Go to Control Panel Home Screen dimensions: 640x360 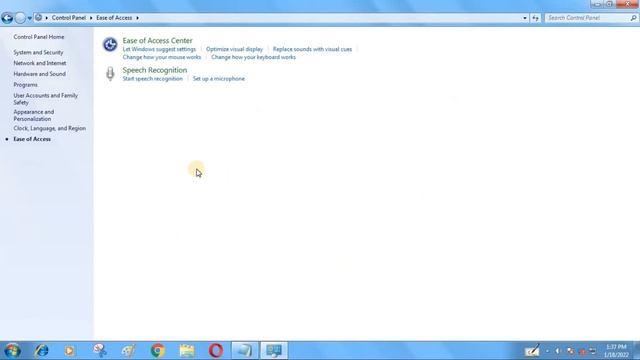(39, 37)
